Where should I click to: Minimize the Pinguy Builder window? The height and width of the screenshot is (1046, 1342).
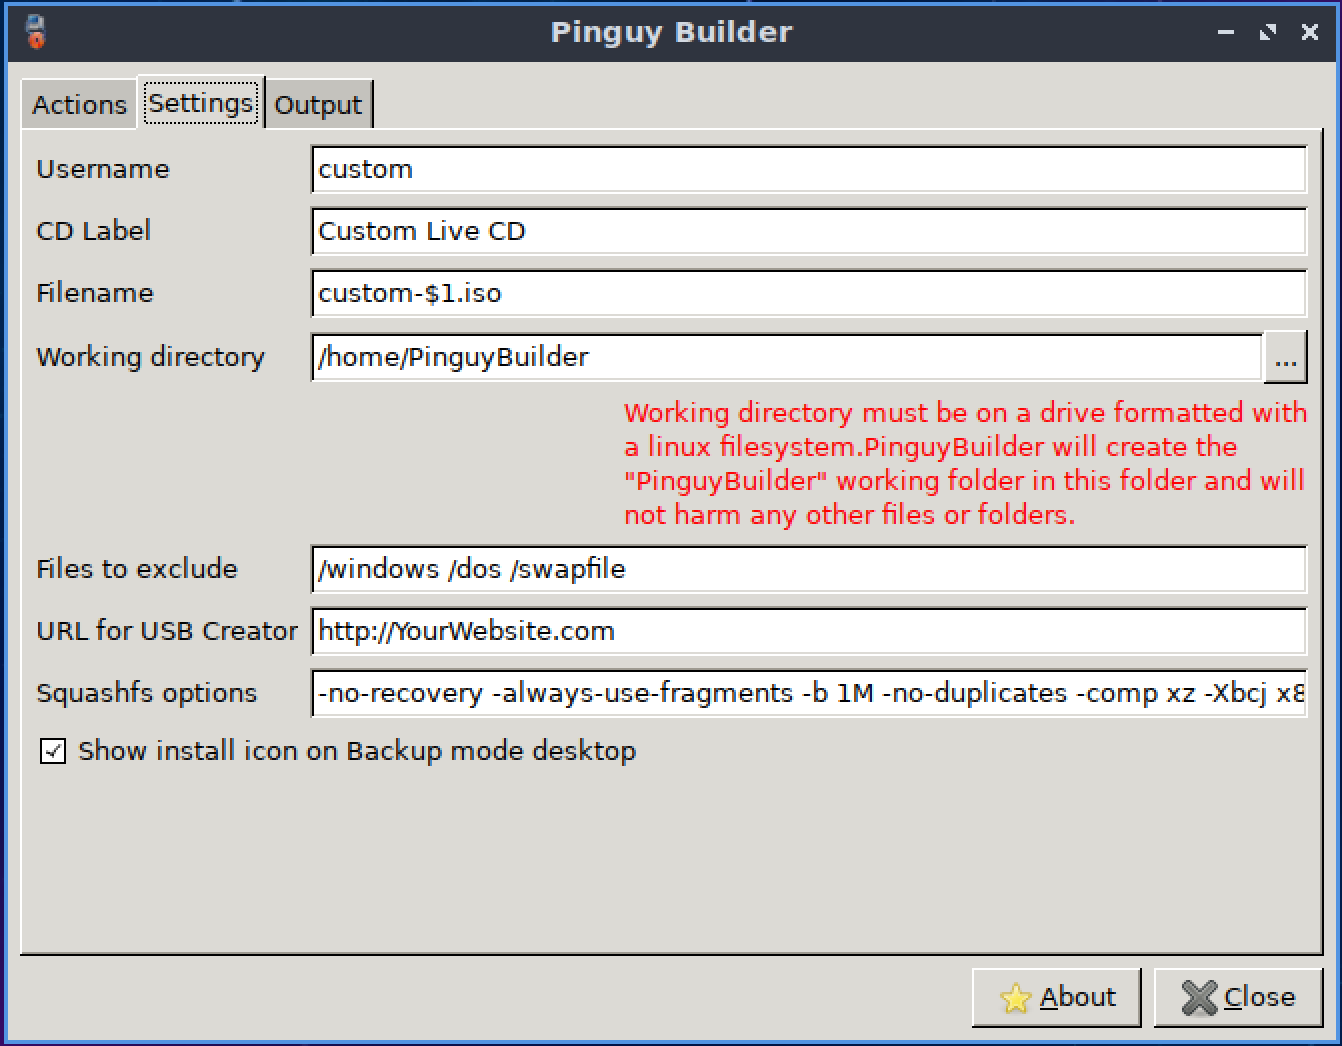(x=1226, y=32)
